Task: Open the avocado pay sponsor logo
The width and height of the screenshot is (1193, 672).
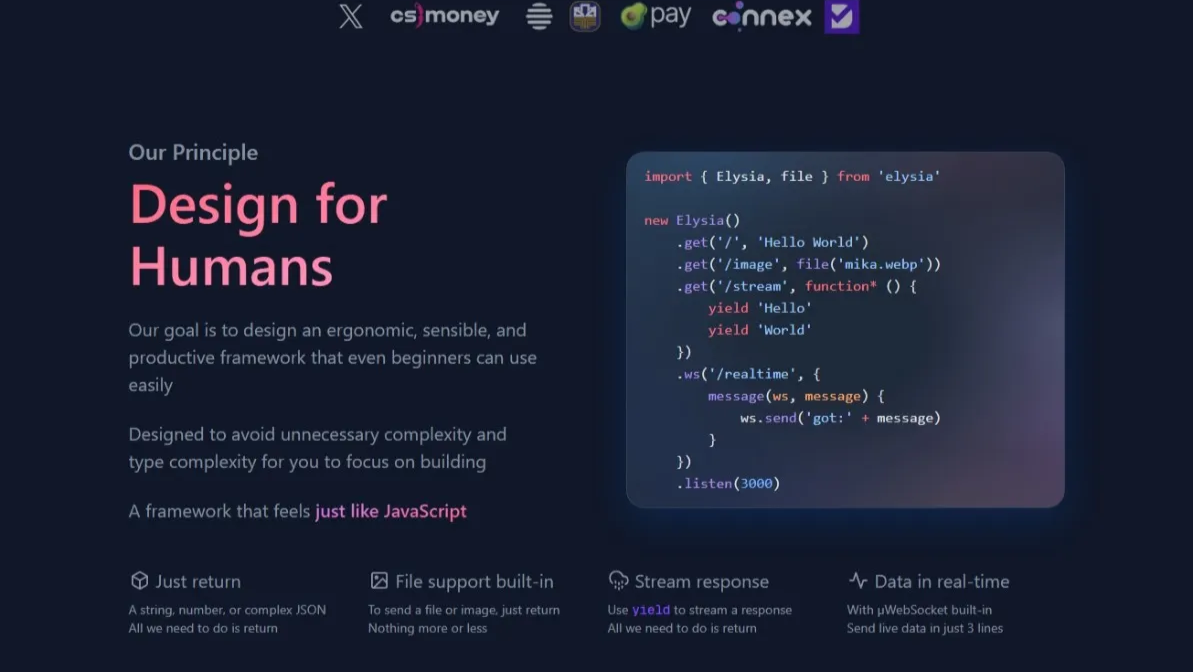Action: [655, 16]
